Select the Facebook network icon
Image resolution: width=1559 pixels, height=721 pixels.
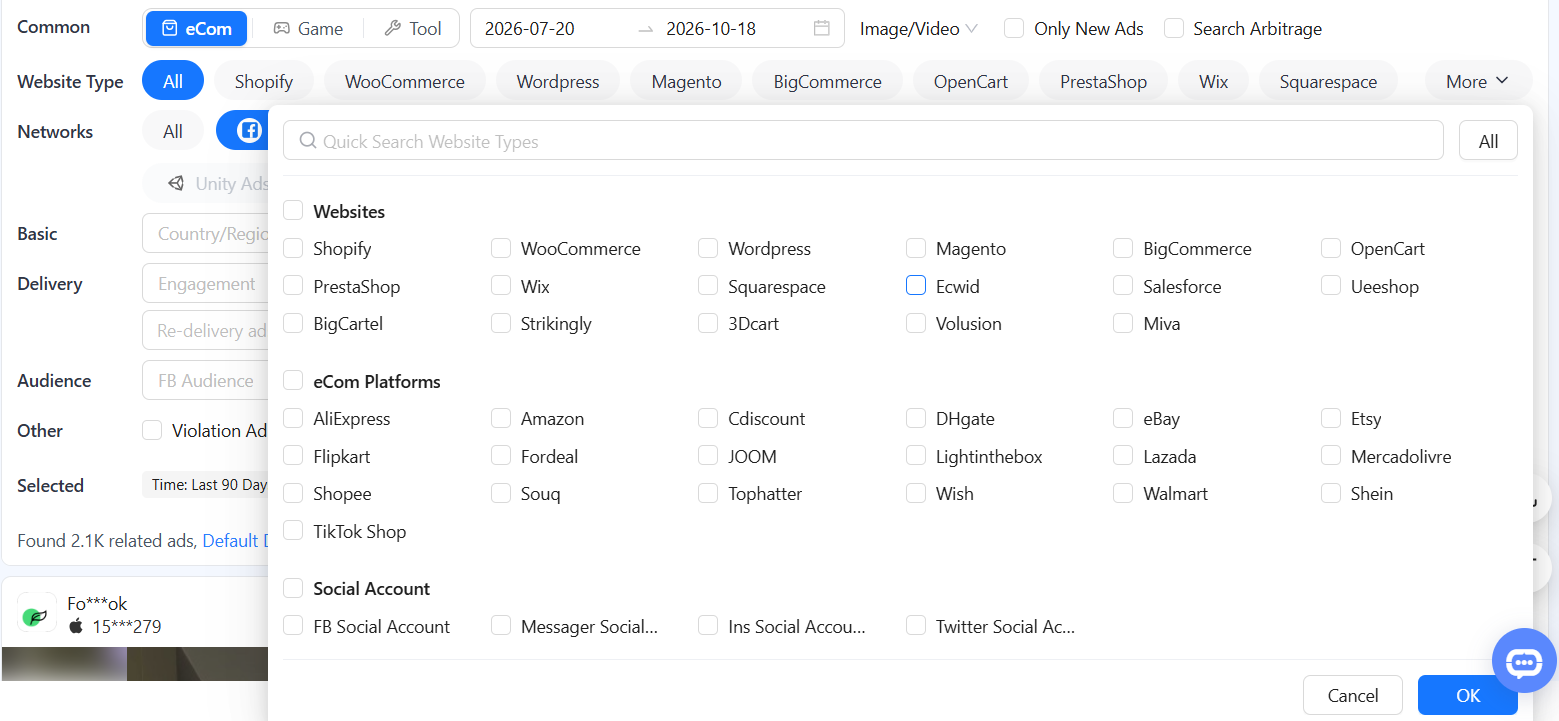click(x=249, y=131)
